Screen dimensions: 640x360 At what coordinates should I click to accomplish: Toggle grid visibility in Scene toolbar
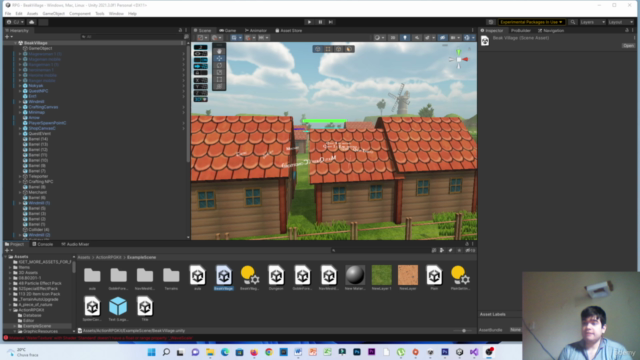tap(234, 38)
